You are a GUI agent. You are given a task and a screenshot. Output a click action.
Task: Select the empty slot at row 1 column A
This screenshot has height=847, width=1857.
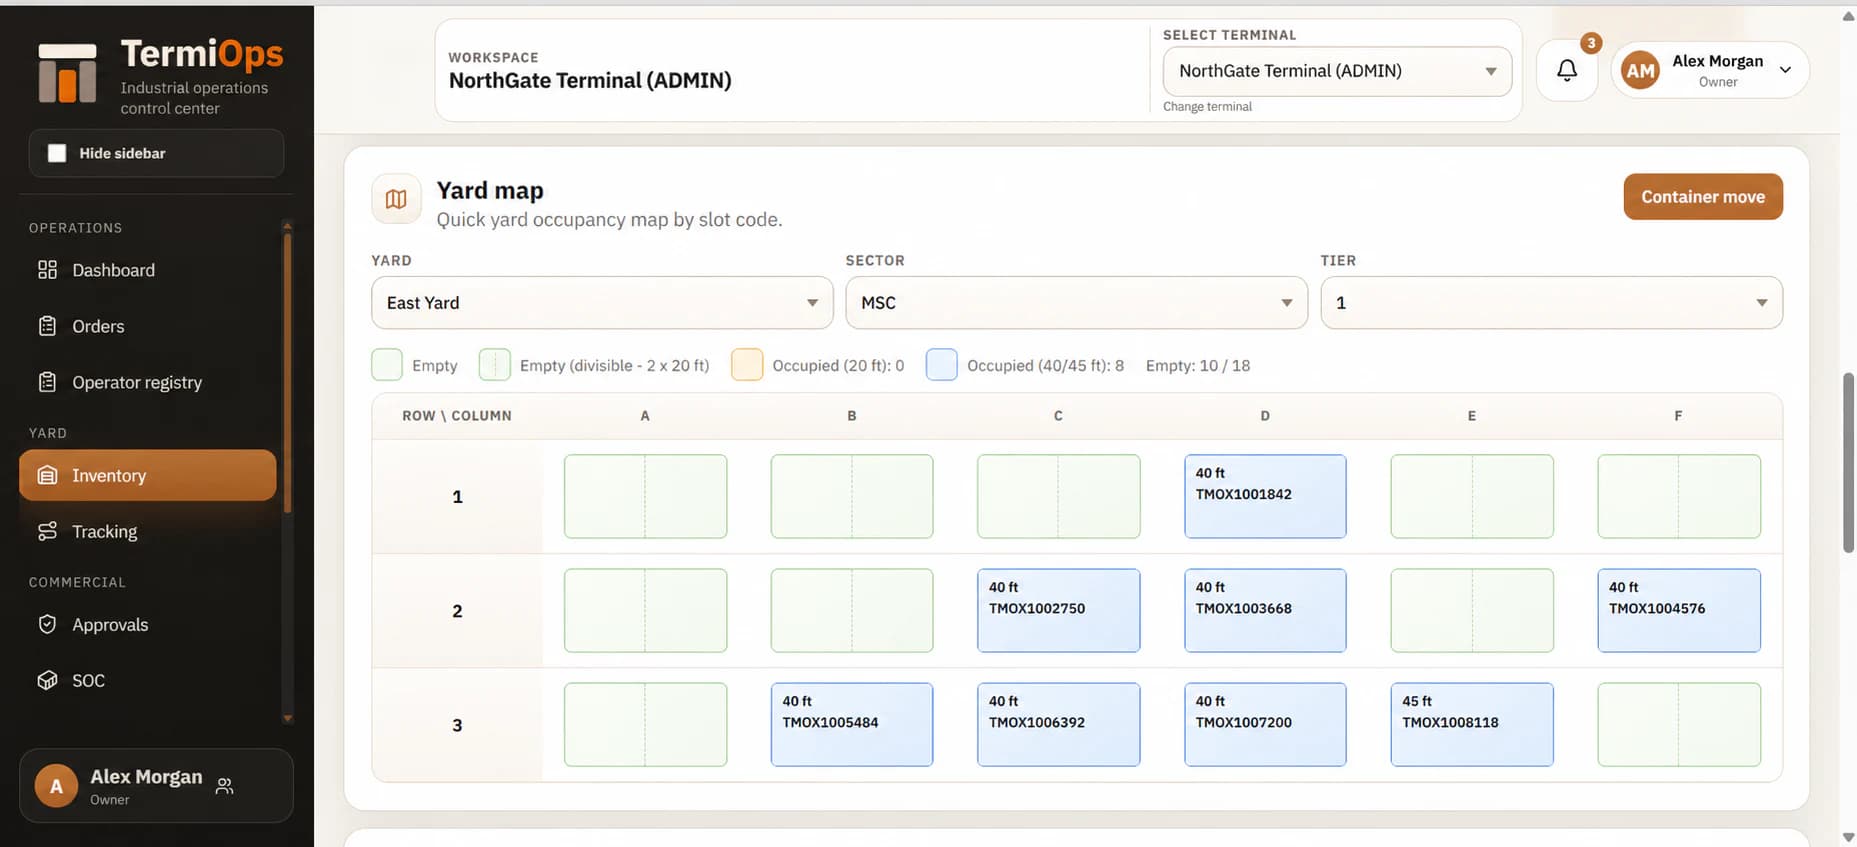(x=645, y=496)
